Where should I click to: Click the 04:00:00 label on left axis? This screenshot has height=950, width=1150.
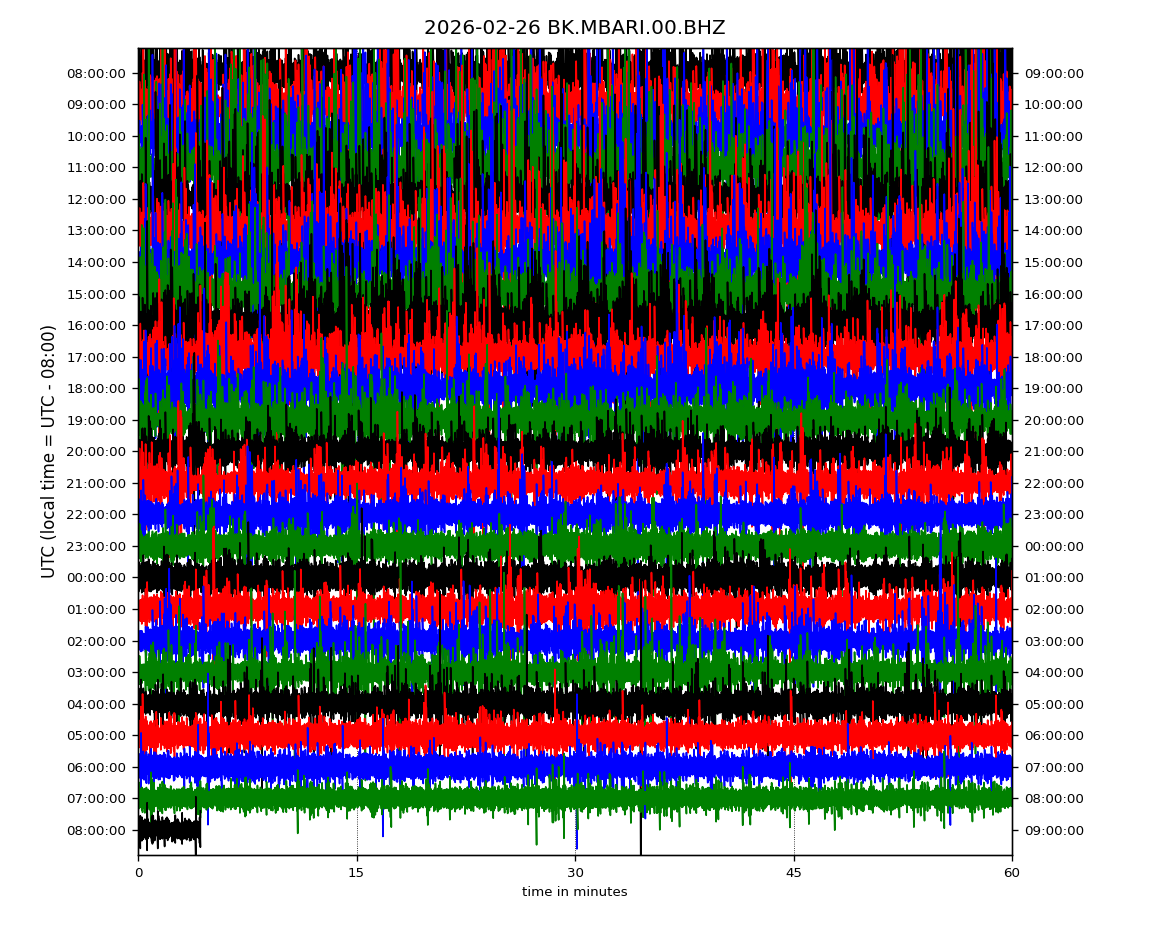coord(98,704)
